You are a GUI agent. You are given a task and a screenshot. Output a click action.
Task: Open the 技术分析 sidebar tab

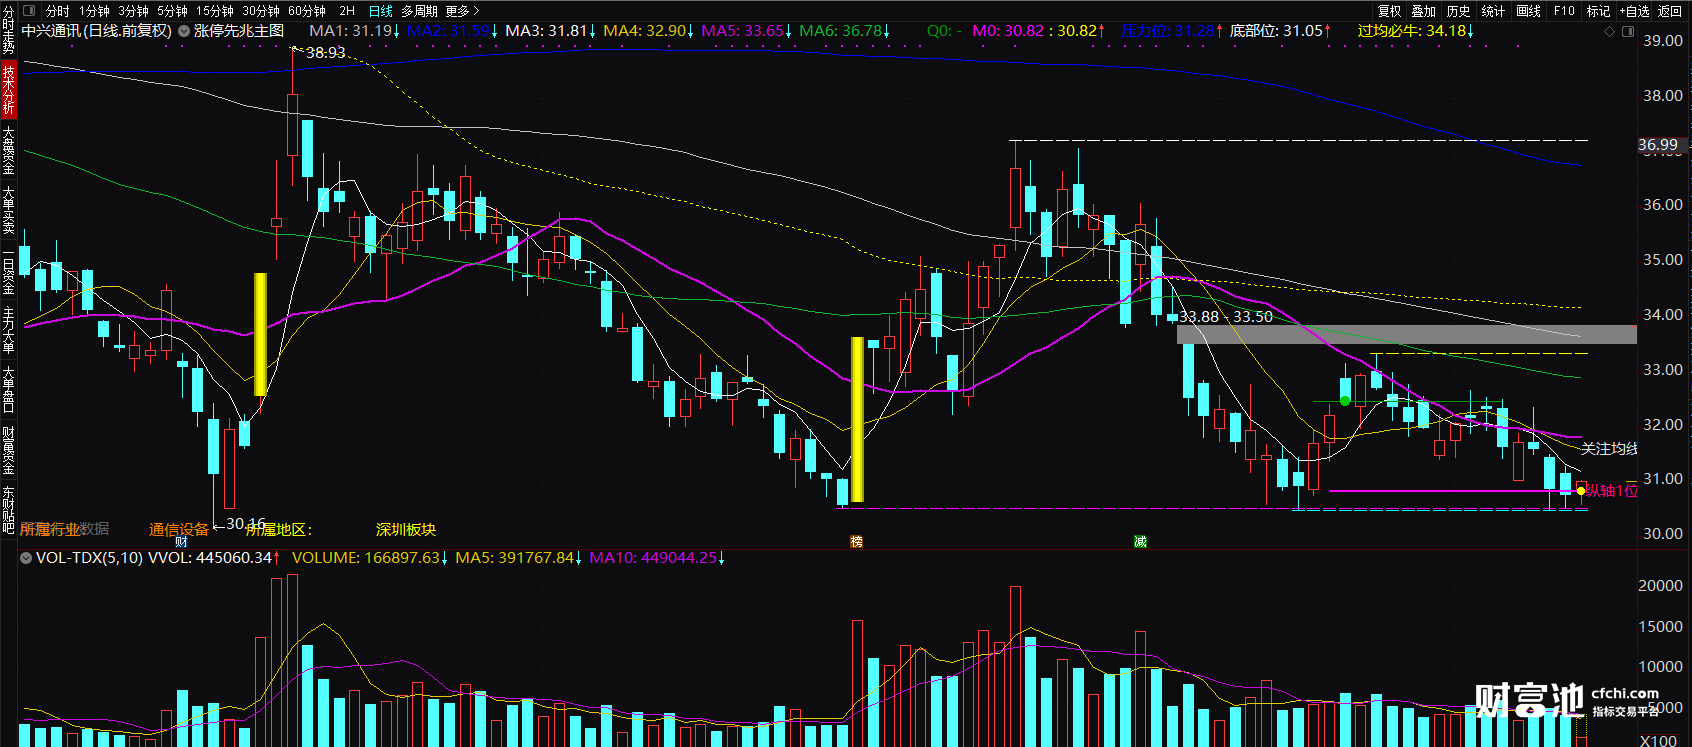[8, 89]
